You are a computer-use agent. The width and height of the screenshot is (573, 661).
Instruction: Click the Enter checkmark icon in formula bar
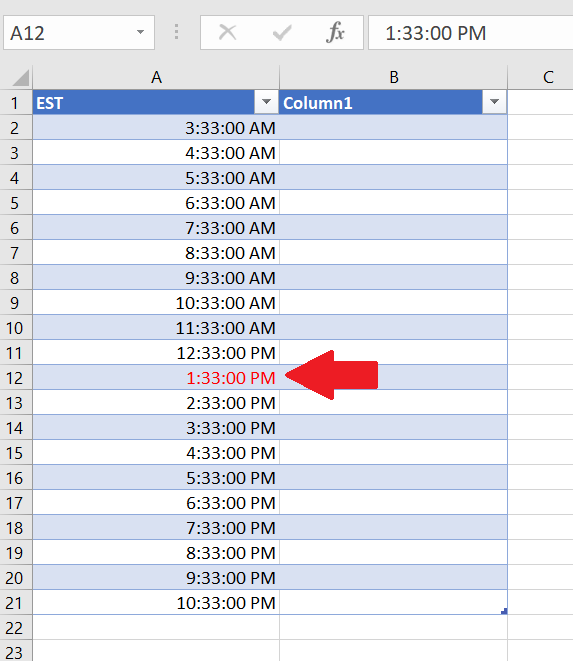coord(282,32)
